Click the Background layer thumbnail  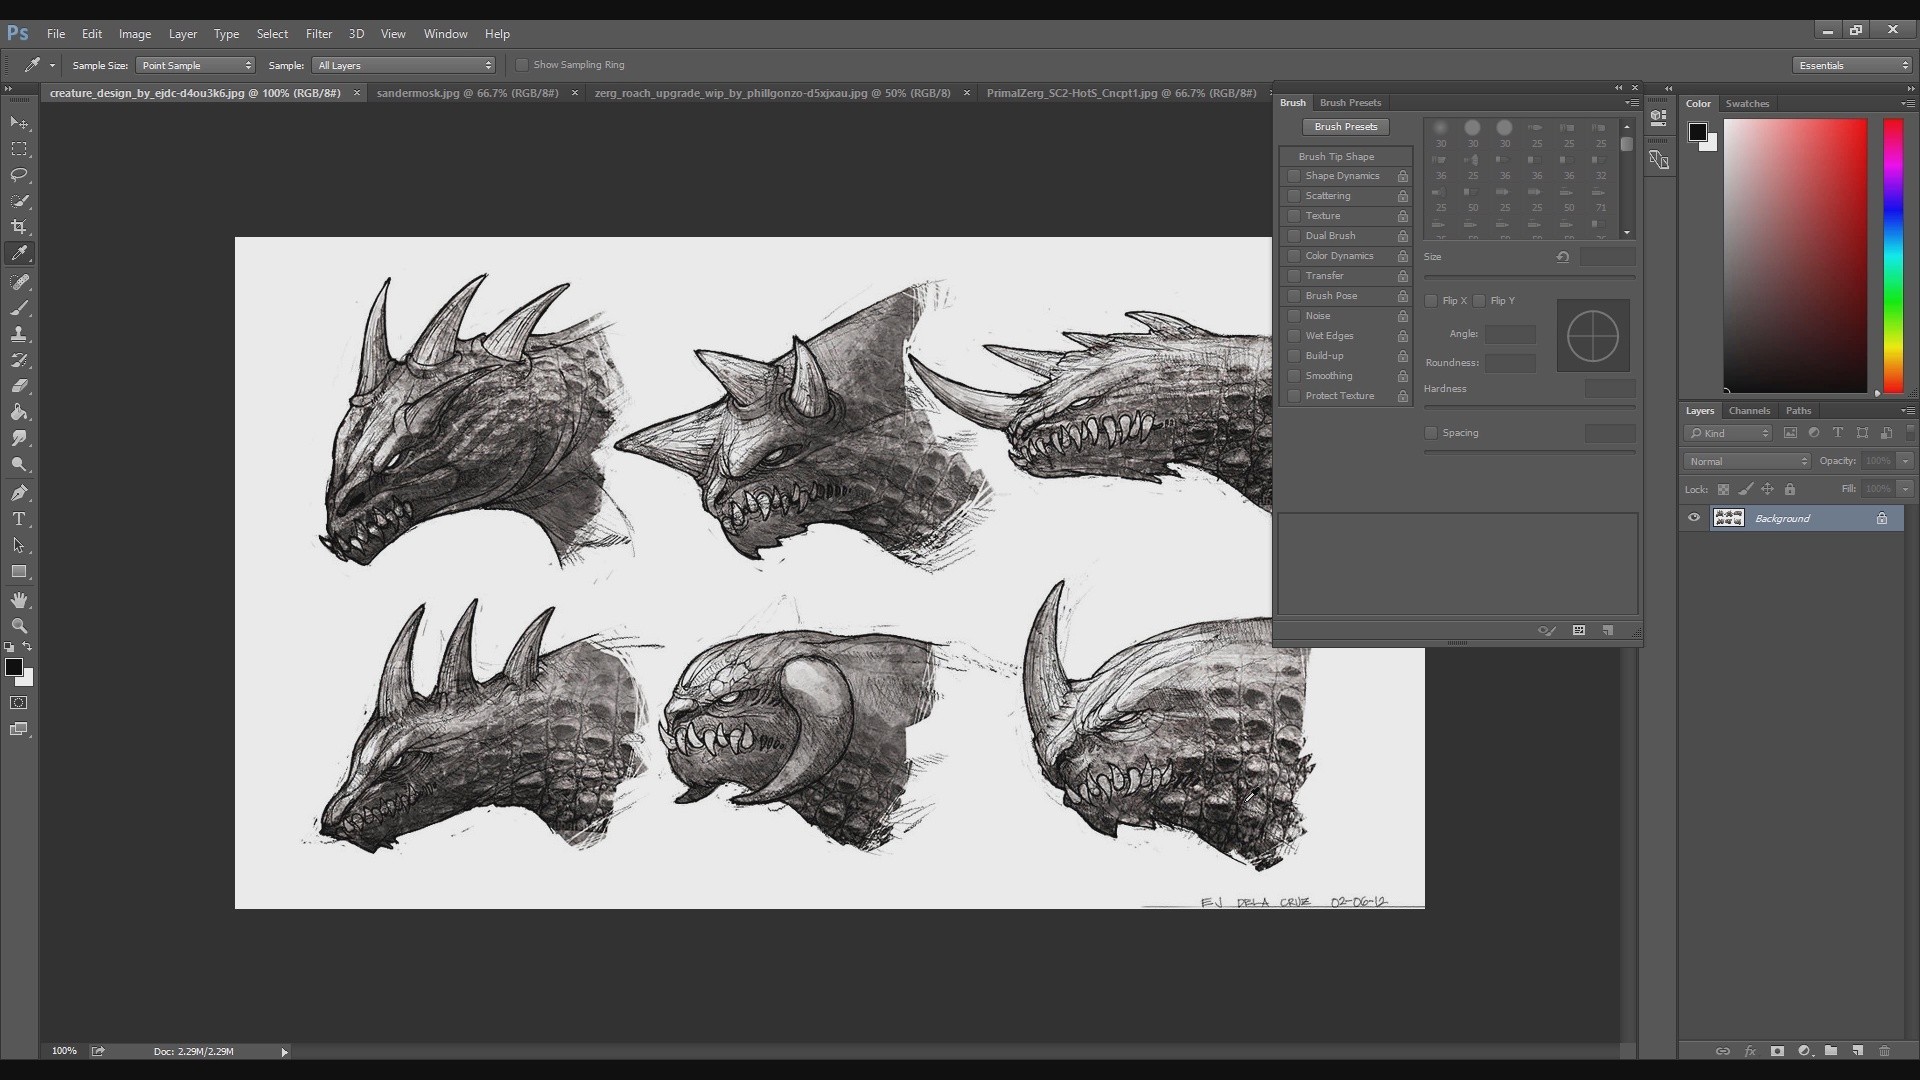(1728, 518)
